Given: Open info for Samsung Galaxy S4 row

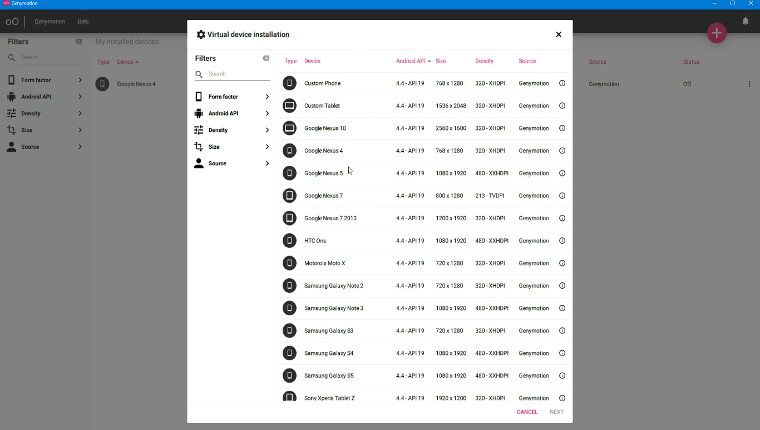Looking at the screenshot, I should (562, 353).
